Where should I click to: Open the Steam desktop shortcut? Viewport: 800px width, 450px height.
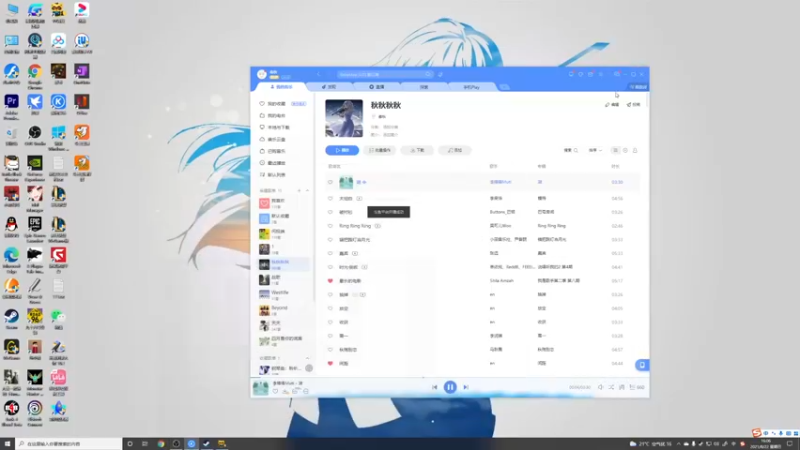click(11, 319)
